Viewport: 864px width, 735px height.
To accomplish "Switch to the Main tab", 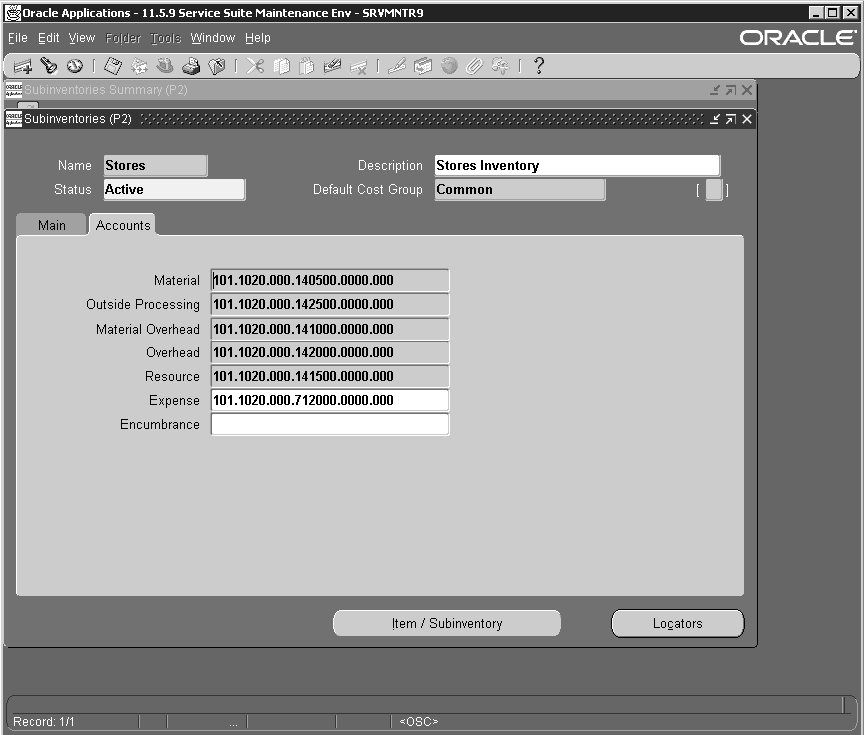I will coord(52,225).
